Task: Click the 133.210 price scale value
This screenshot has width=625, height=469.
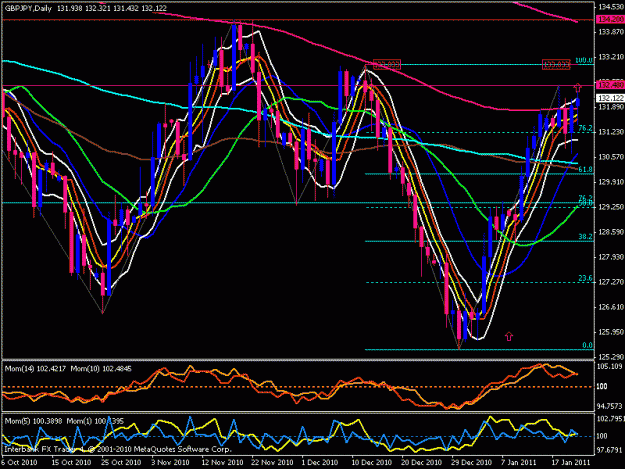Action: pos(611,57)
